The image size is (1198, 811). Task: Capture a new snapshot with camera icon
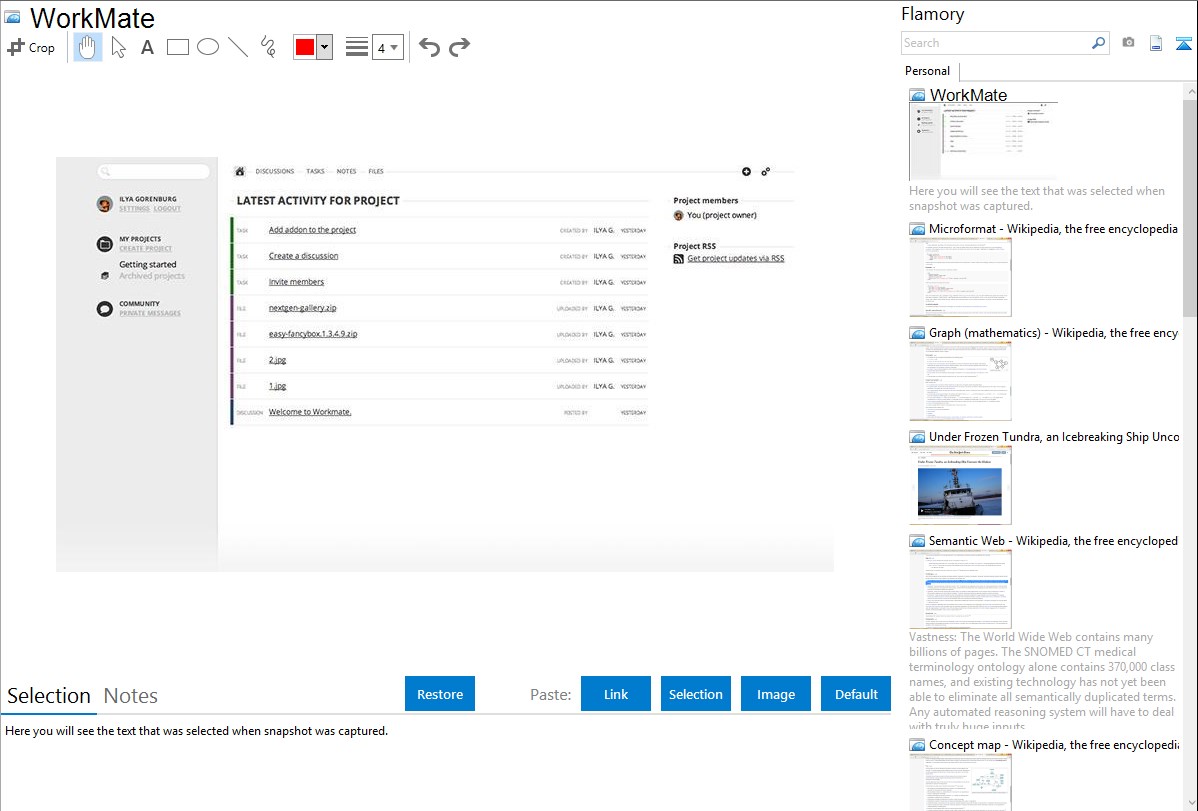(1128, 43)
